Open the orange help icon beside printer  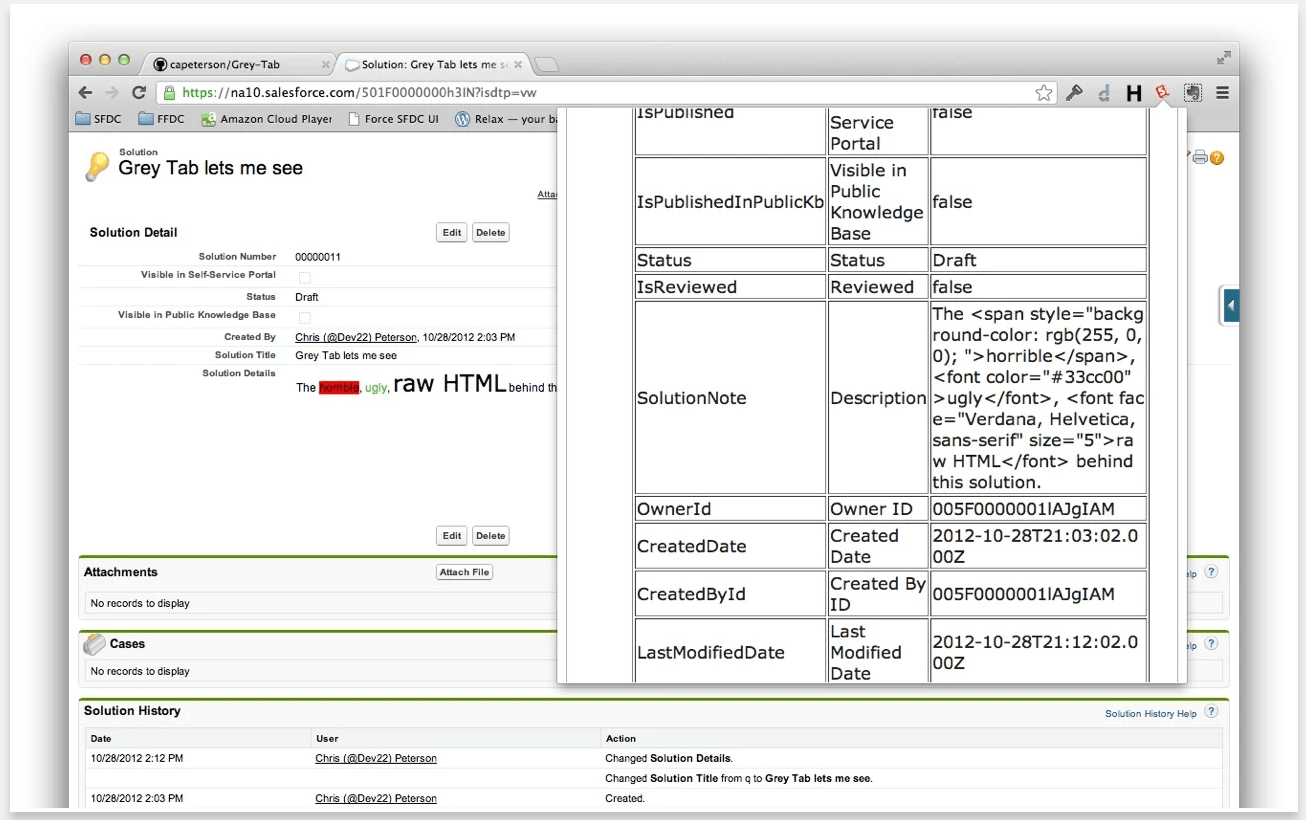click(x=1217, y=158)
